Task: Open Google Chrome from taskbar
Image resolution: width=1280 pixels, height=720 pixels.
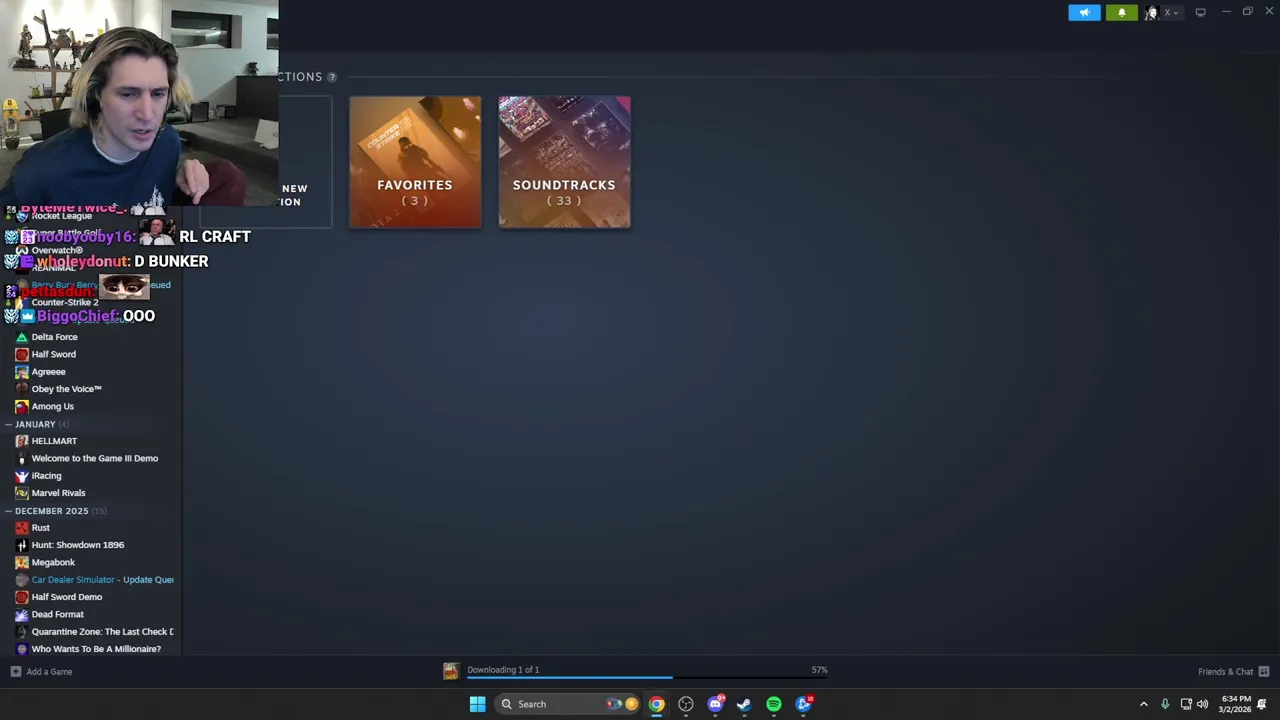Action: pyautogui.click(x=656, y=704)
